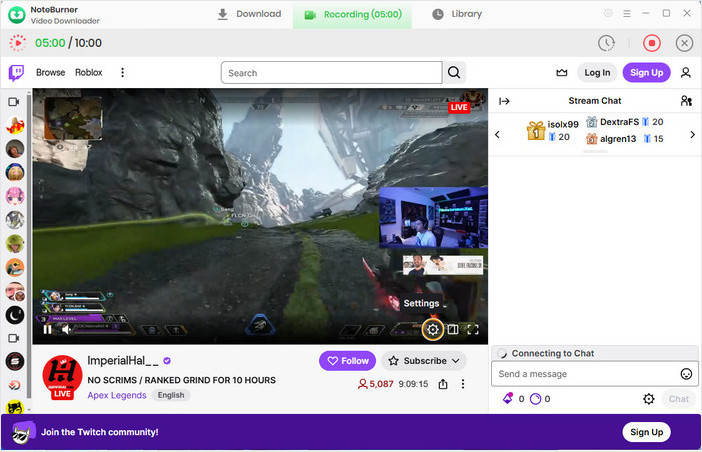Open the three-dot menu beside Roblox

click(123, 72)
